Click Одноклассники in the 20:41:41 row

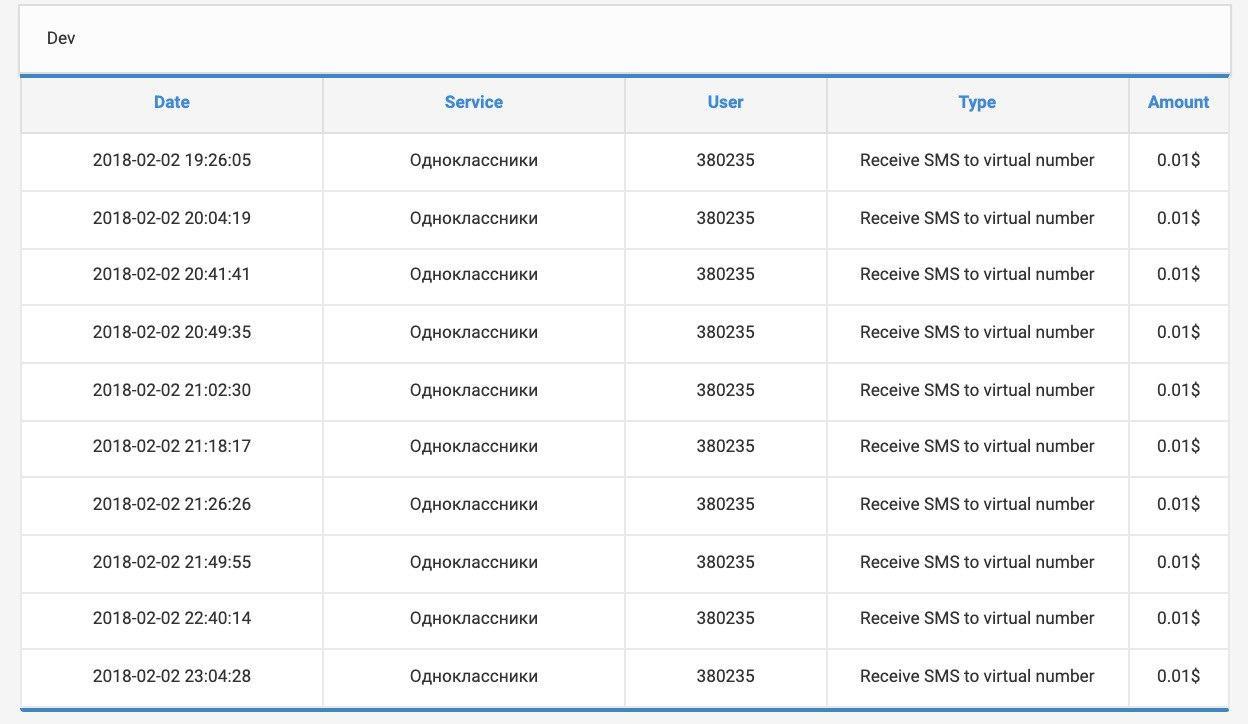(x=474, y=274)
